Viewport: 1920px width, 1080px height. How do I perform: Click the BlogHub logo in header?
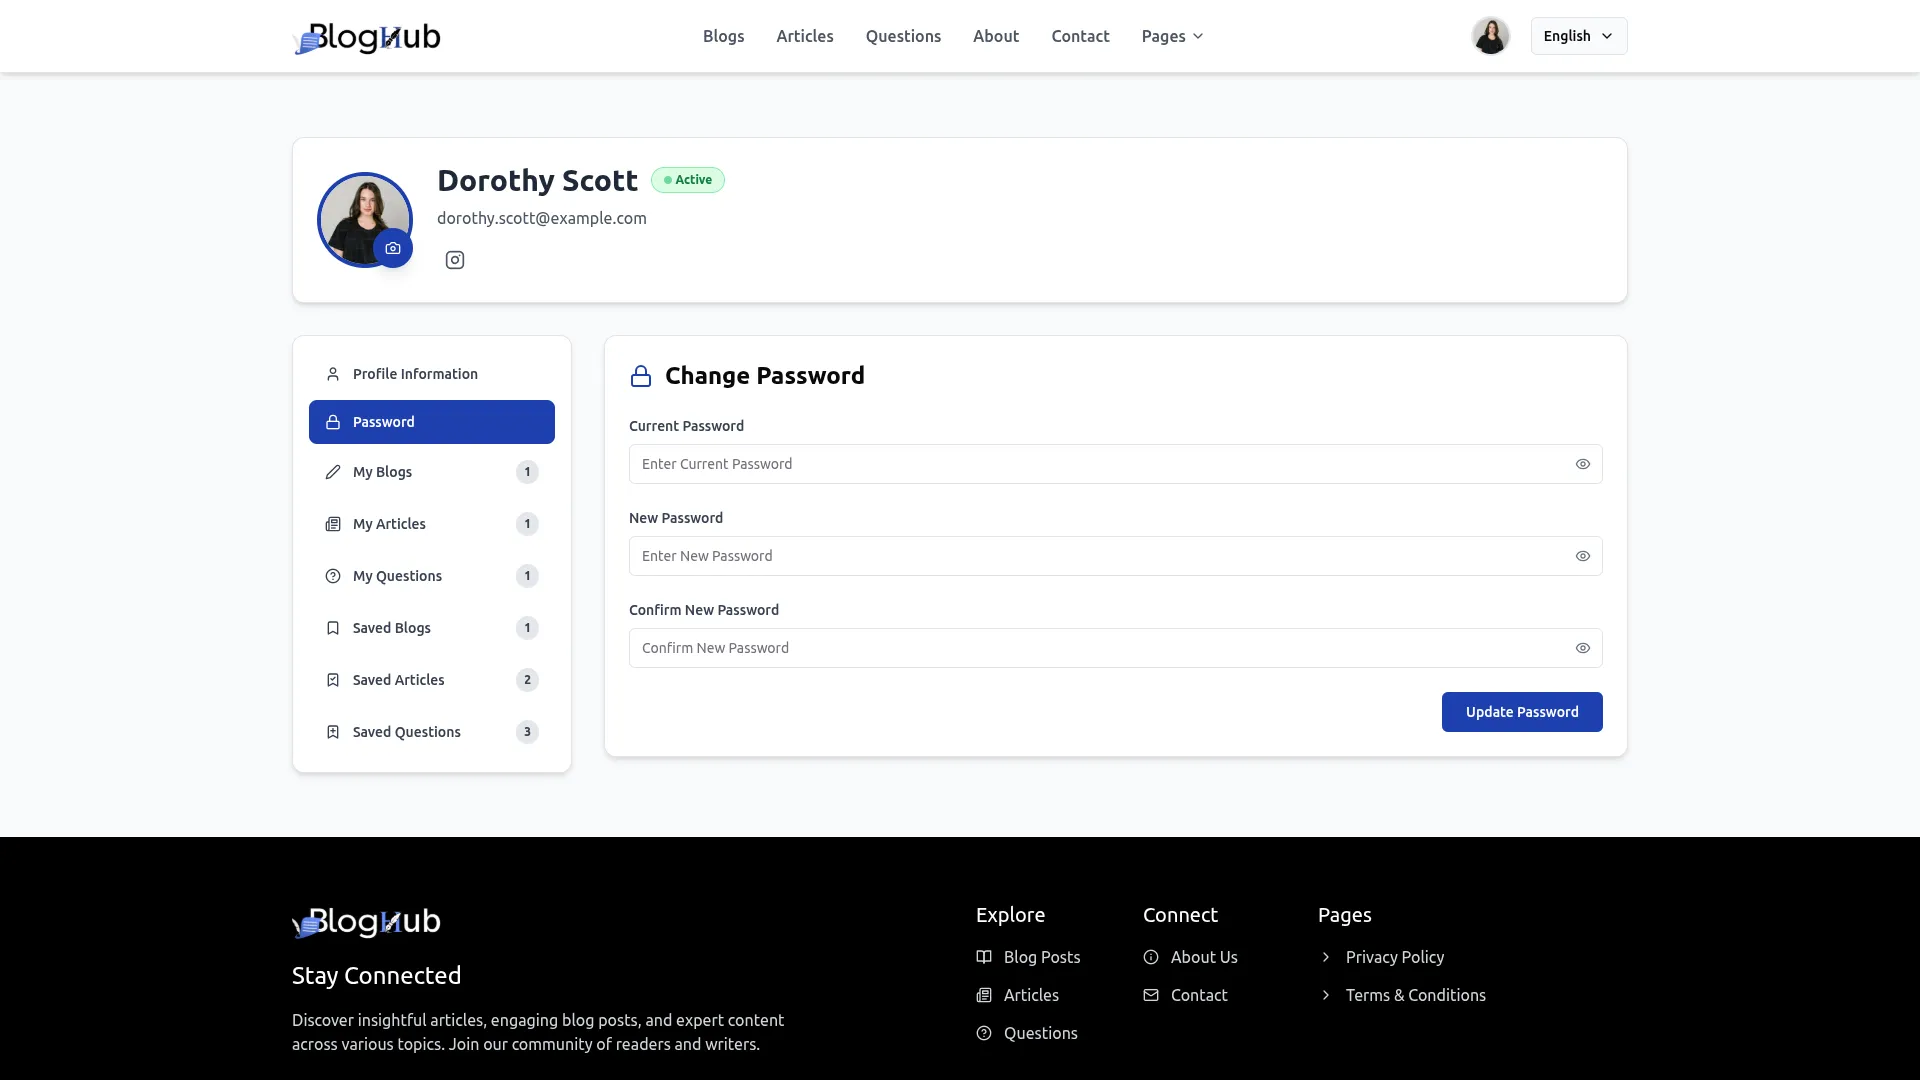click(366, 37)
